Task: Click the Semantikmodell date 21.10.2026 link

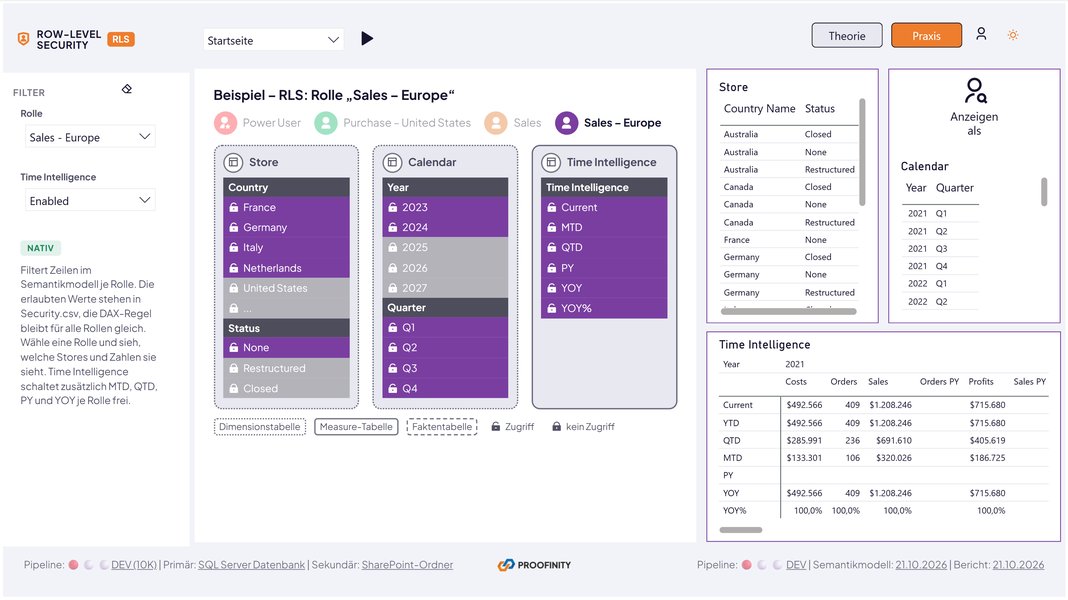Action: point(921,565)
